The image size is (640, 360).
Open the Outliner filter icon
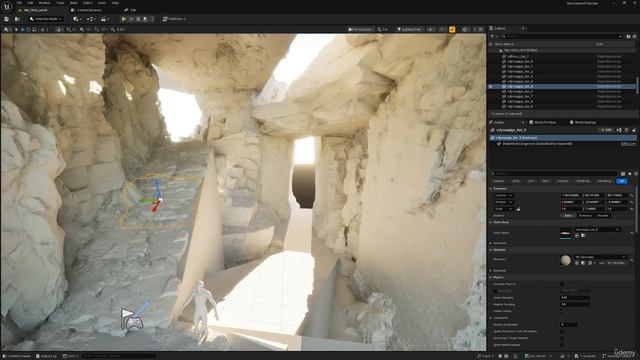pos(493,36)
